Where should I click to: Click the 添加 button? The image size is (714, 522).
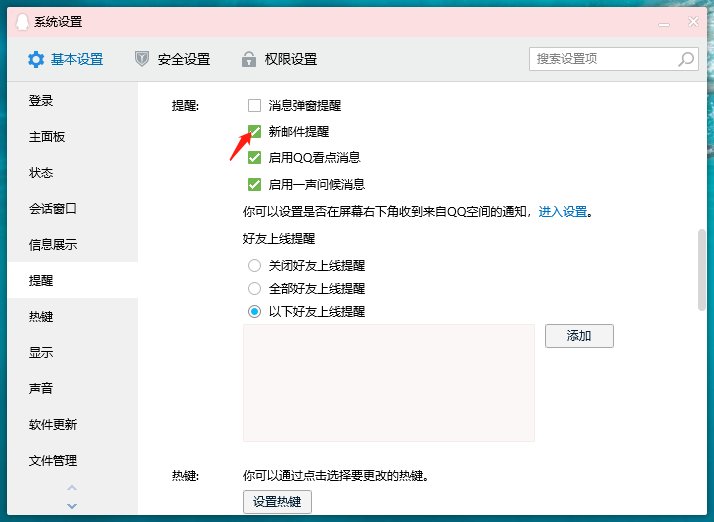pos(579,336)
